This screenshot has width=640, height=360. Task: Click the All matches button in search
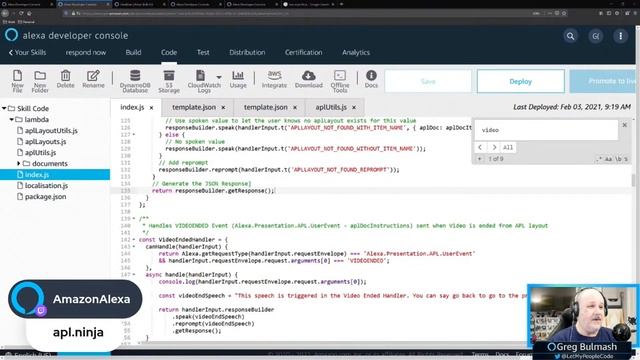pyautogui.click(x=508, y=147)
